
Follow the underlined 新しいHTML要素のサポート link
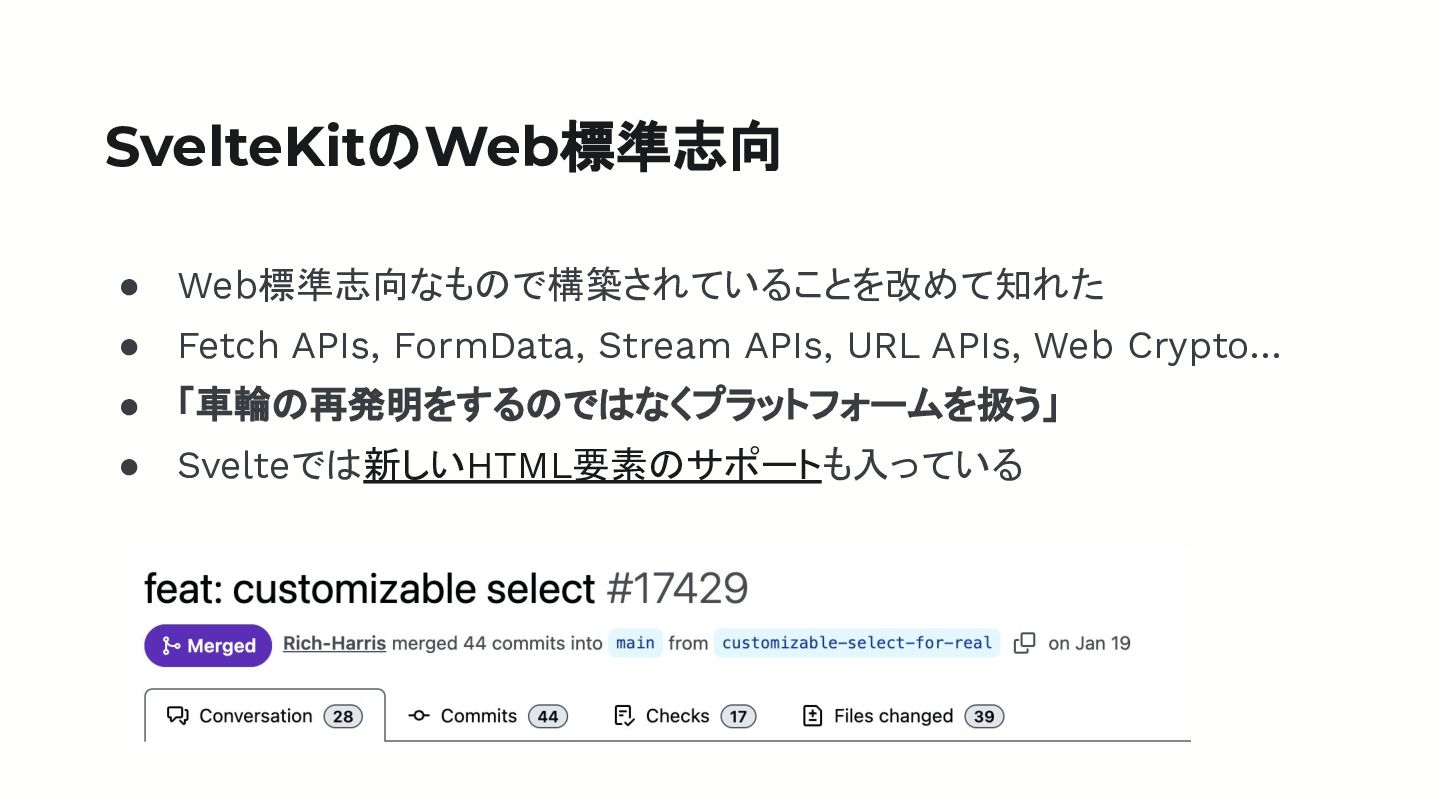point(592,465)
